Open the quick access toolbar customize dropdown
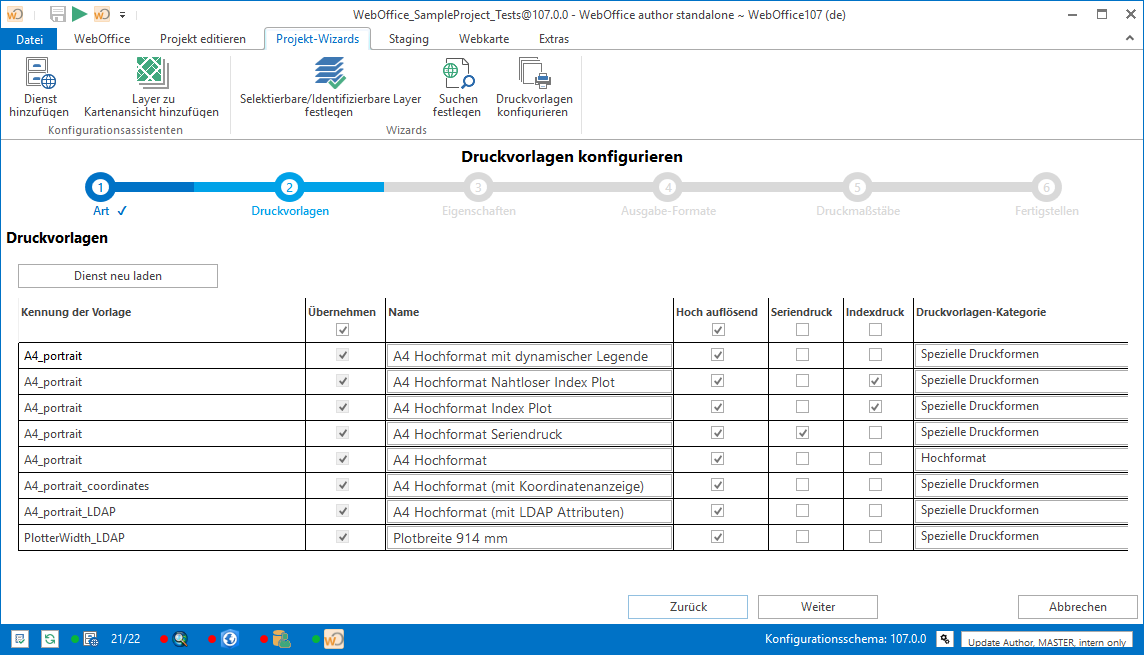1144x655 pixels. click(122, 14)
